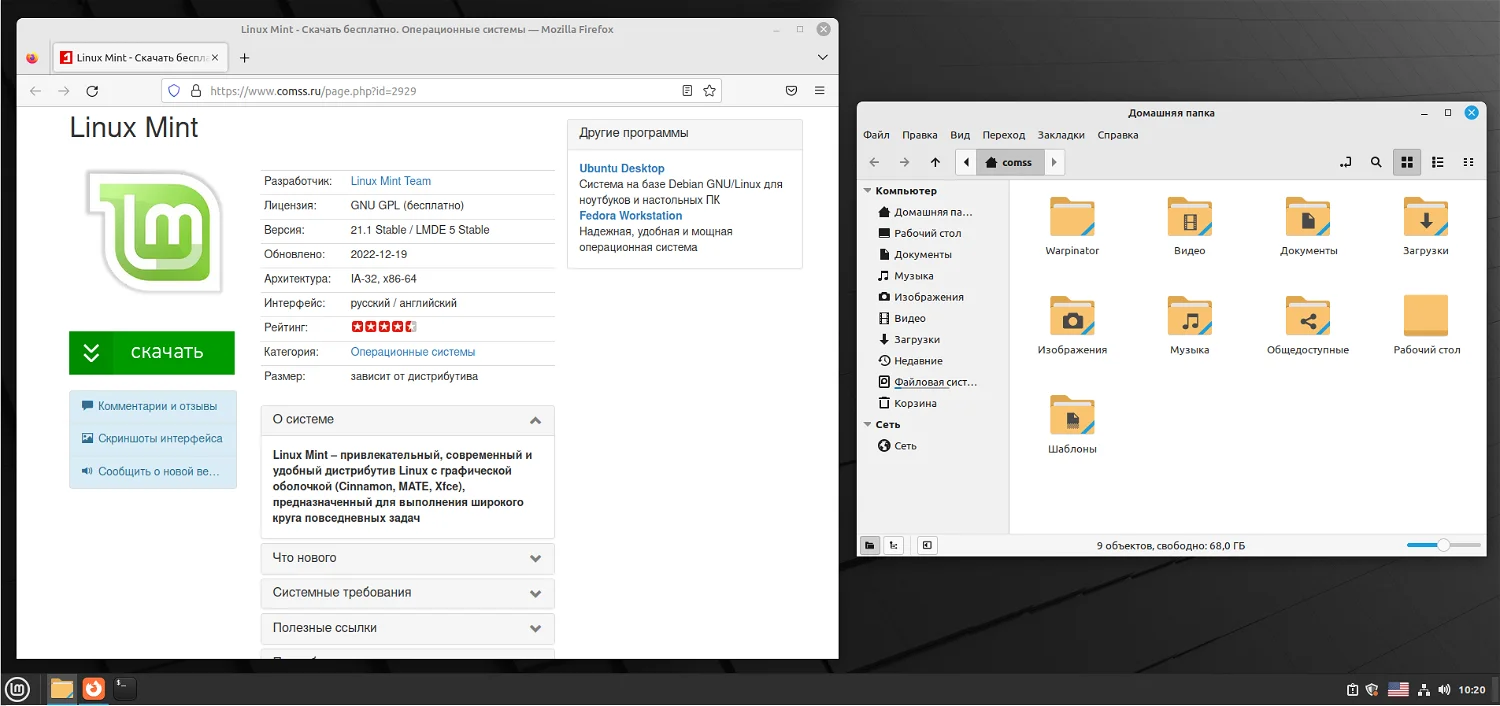This screenshot has width=1500, height=706.
Task: Switch to compact view in Nemo
Action: 1468,161
